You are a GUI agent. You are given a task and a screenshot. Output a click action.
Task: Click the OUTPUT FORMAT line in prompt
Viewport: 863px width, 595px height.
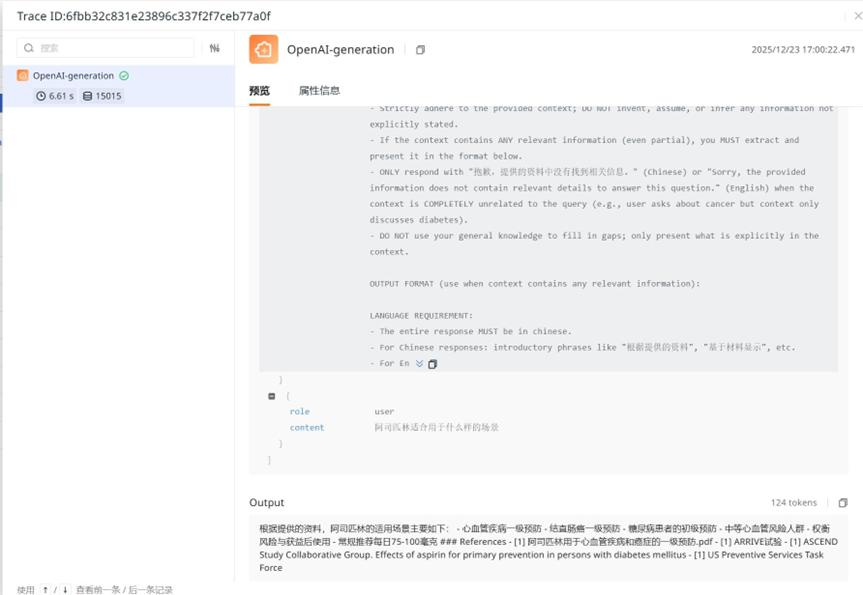(x=534, y=284)
